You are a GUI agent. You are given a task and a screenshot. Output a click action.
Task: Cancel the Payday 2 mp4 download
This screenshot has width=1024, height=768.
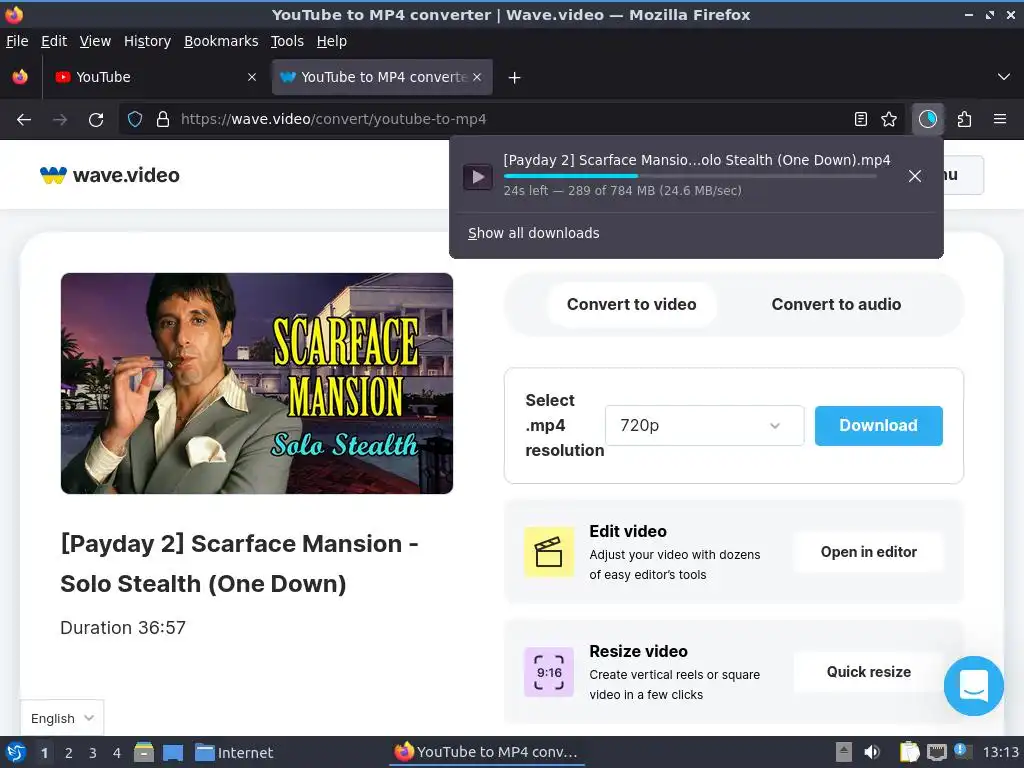point(915,176)
